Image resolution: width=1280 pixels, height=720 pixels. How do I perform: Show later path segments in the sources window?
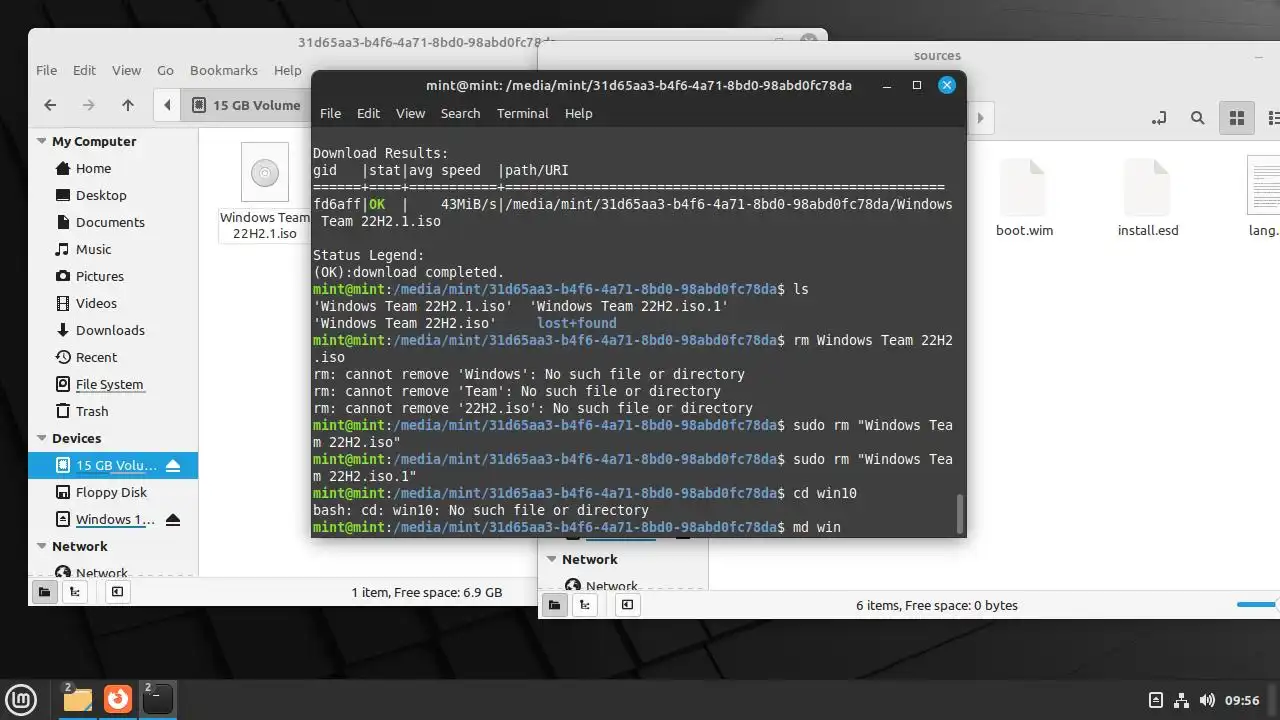[x=980, y=118]
